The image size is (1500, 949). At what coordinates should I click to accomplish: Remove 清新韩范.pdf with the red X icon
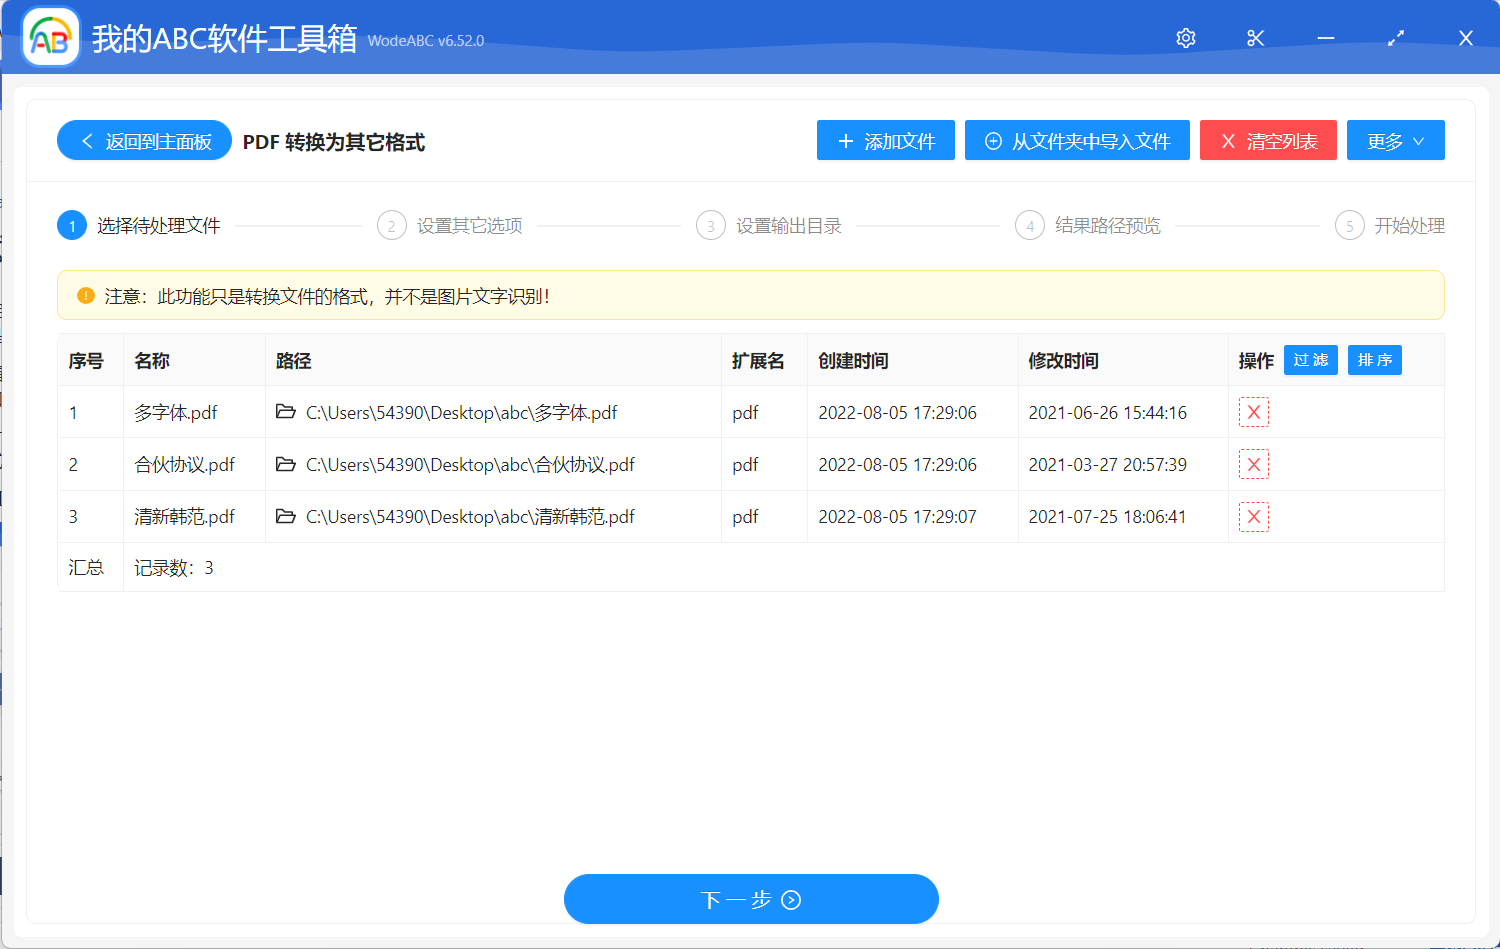click(1253, 516)
